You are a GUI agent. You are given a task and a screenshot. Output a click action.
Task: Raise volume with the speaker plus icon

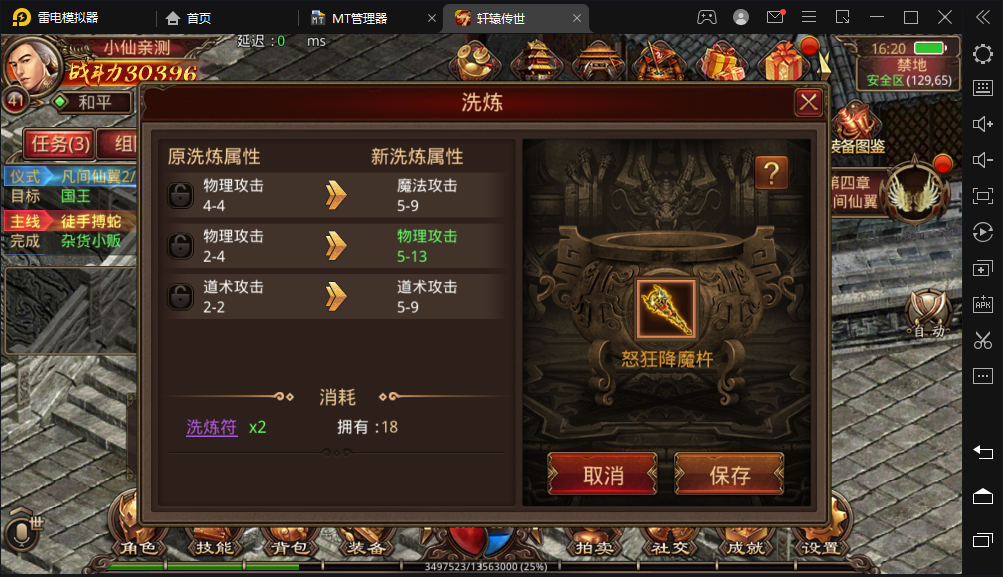coord(983,123)
